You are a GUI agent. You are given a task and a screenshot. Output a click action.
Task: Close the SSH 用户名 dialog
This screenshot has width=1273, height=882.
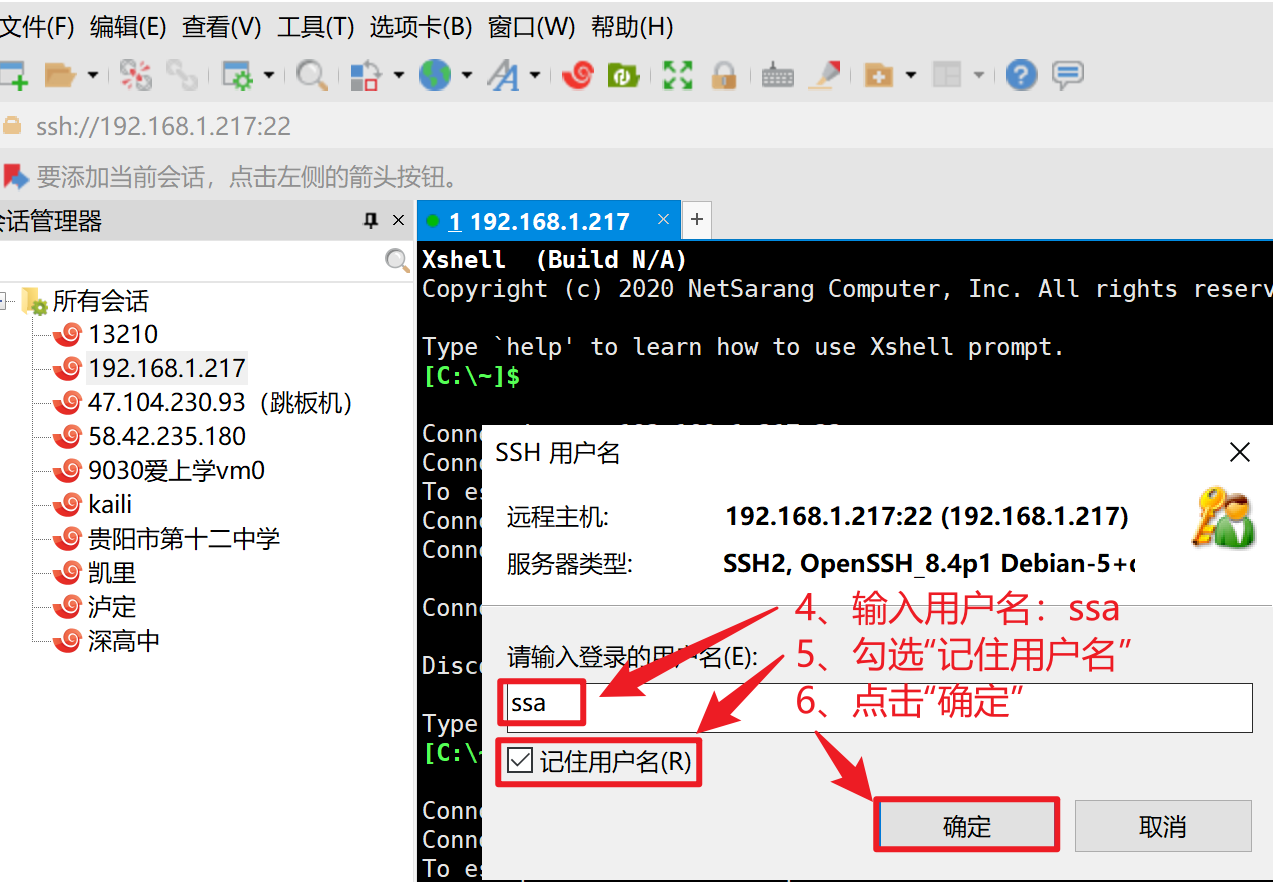[x=1240, y=453]
